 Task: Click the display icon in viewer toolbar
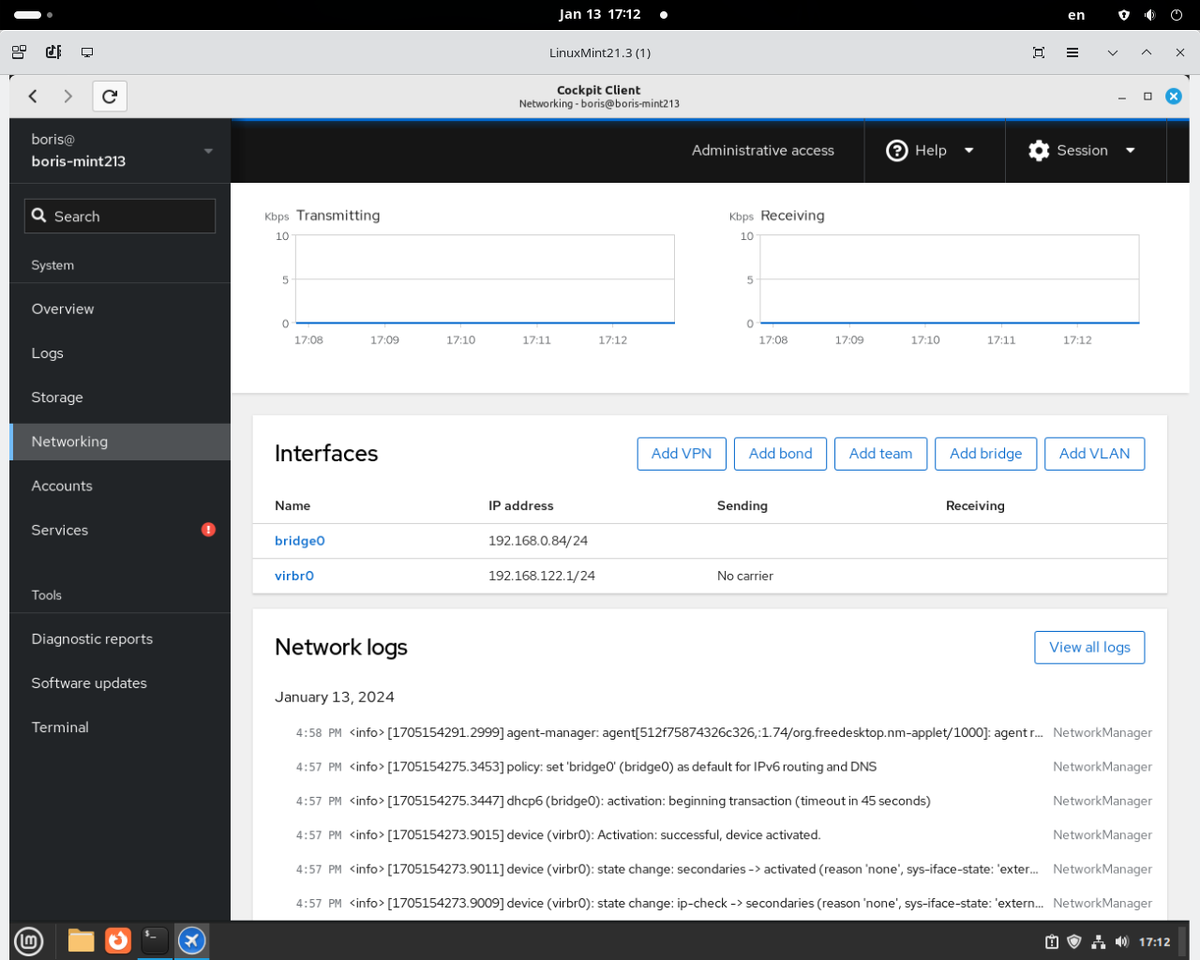click(x=87, y=51)
